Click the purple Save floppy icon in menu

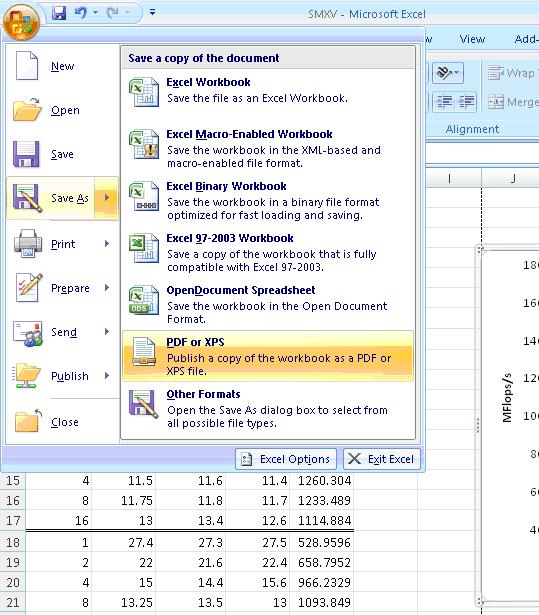point(26,154)
